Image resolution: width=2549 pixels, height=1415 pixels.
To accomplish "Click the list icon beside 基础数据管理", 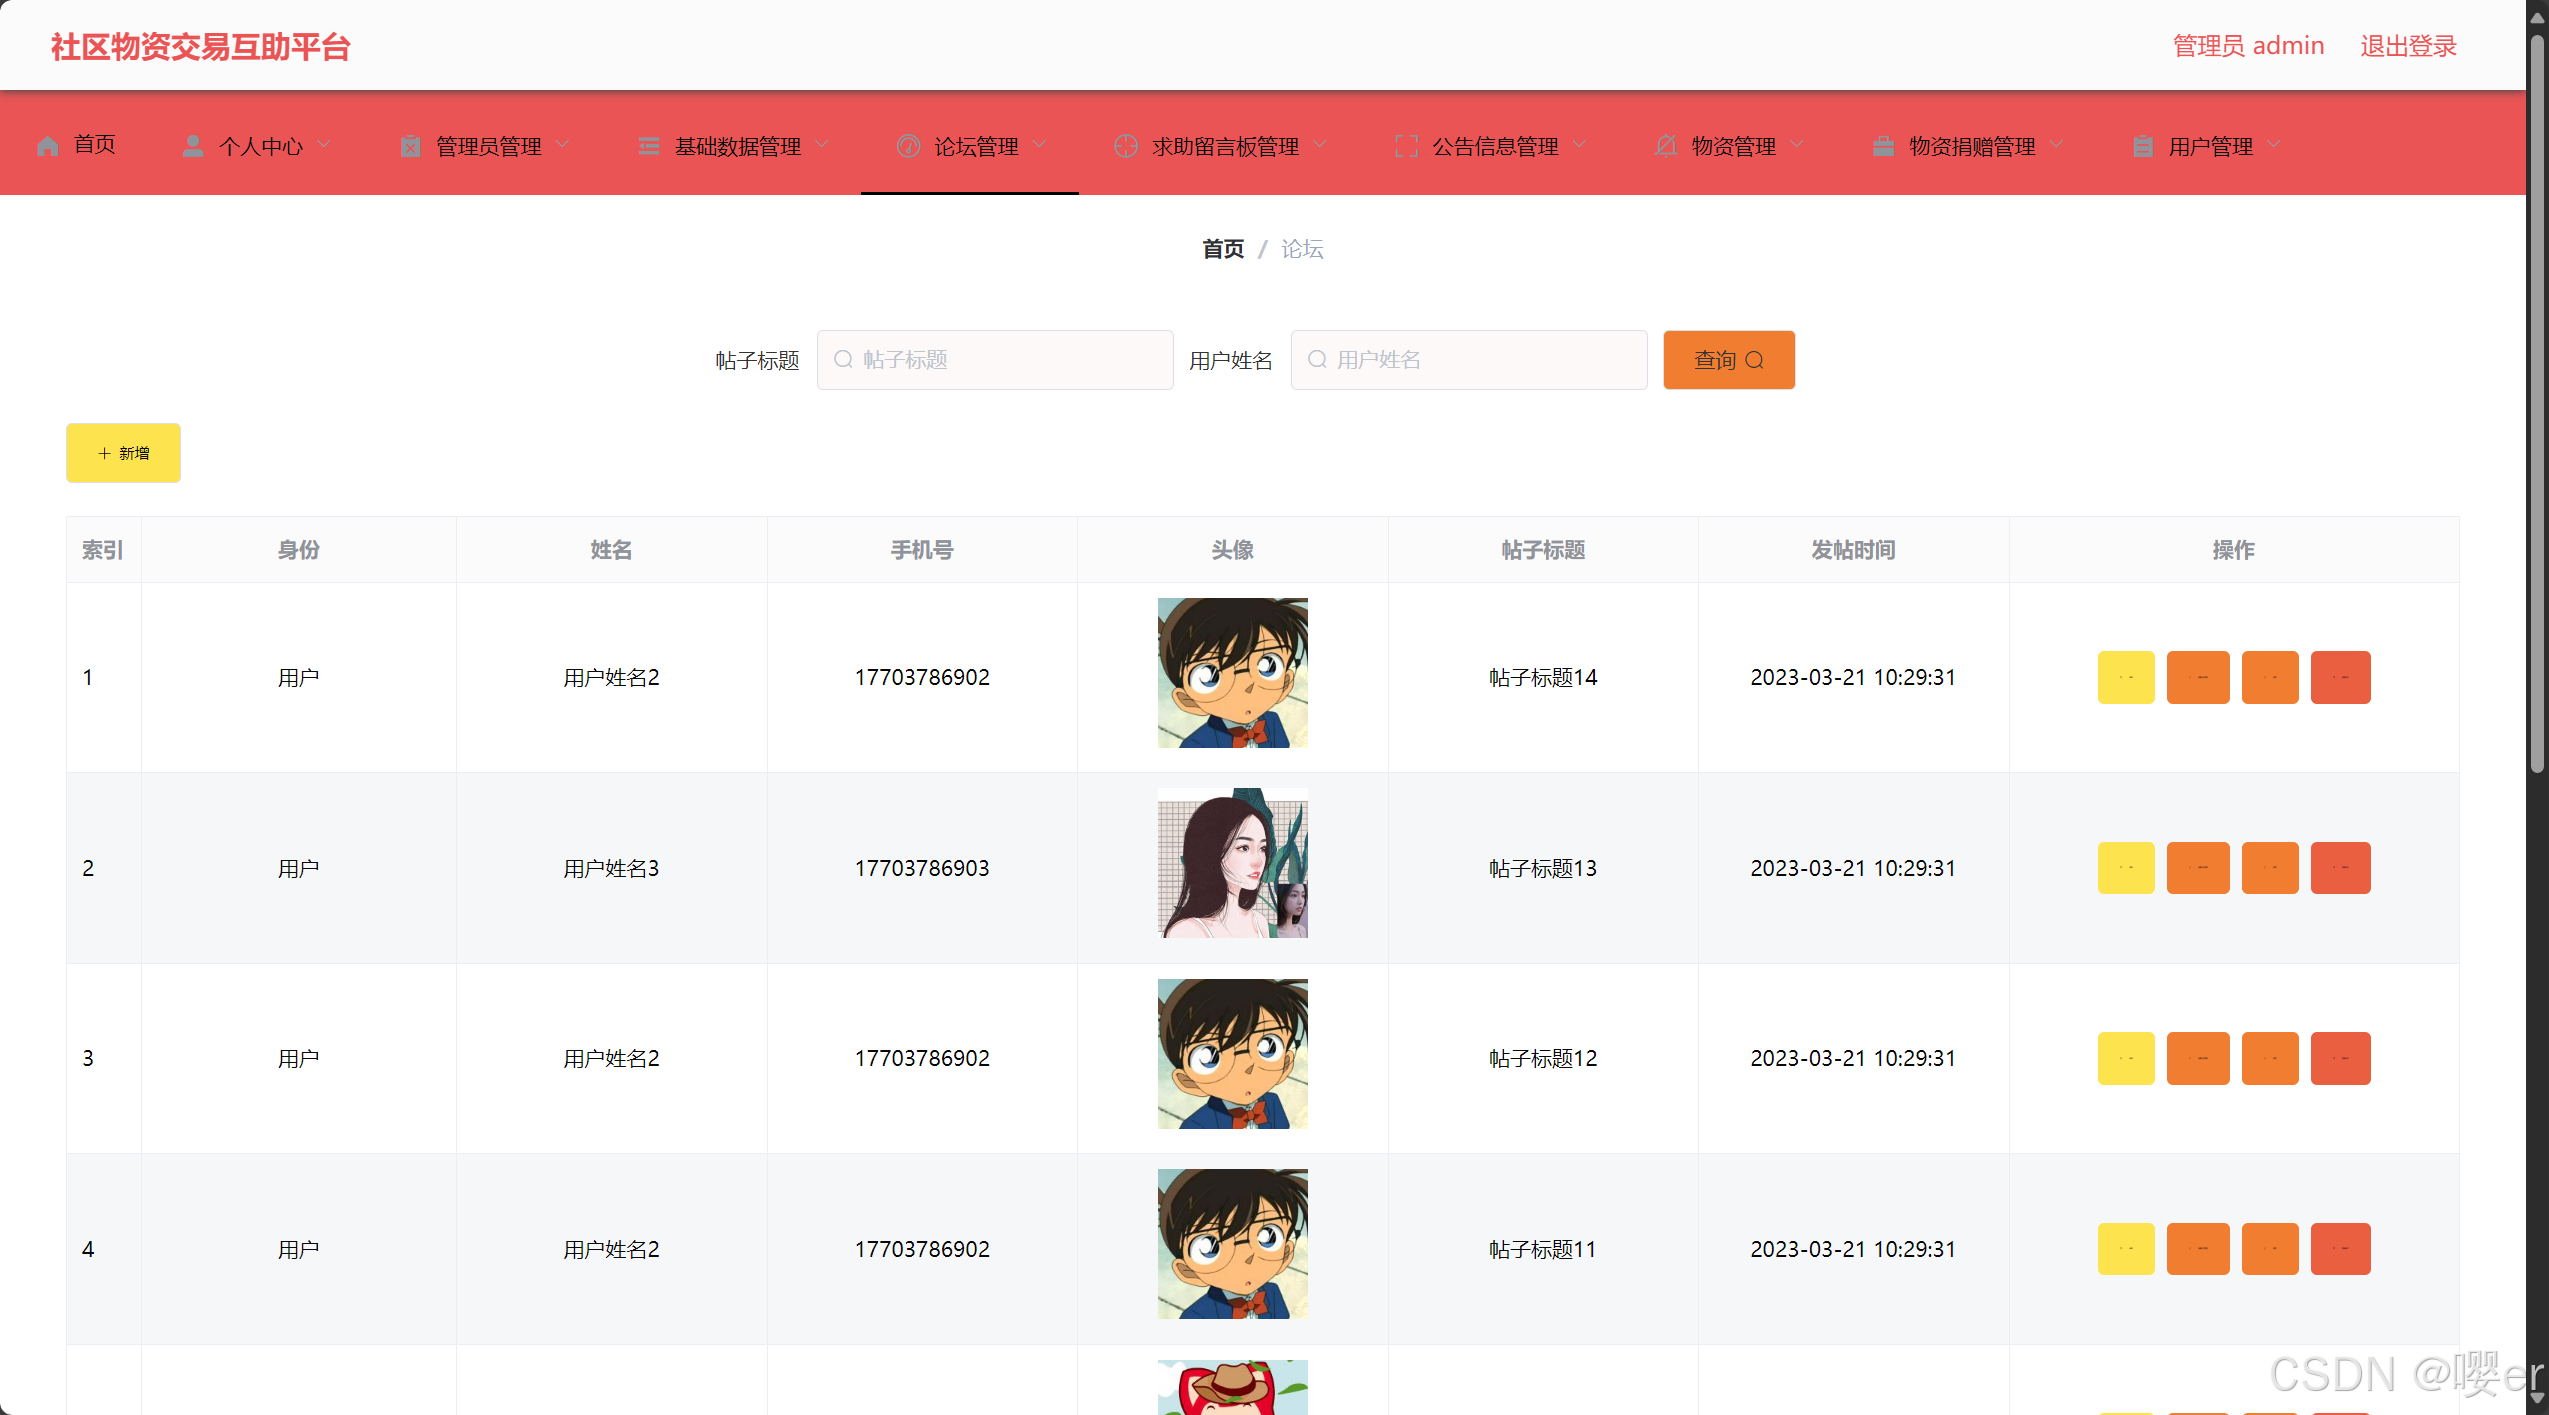I will [649, 146].
